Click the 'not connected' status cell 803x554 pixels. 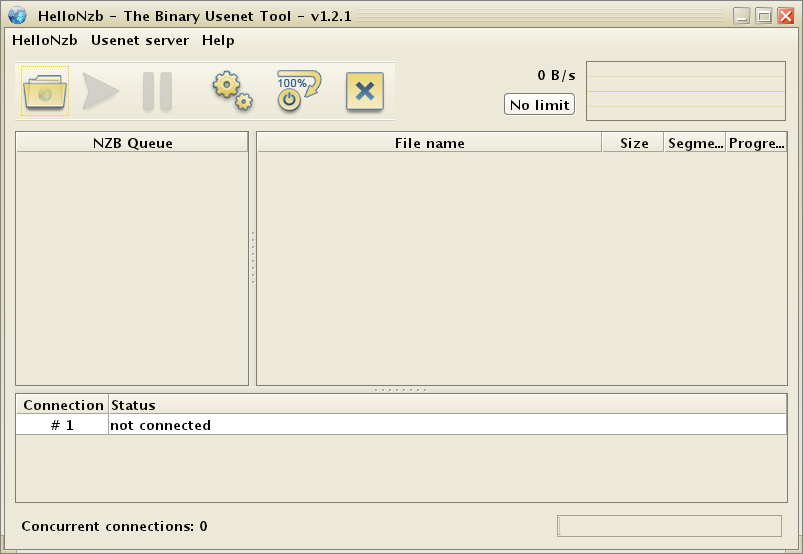pyautogui.click(x=448, y=425)
